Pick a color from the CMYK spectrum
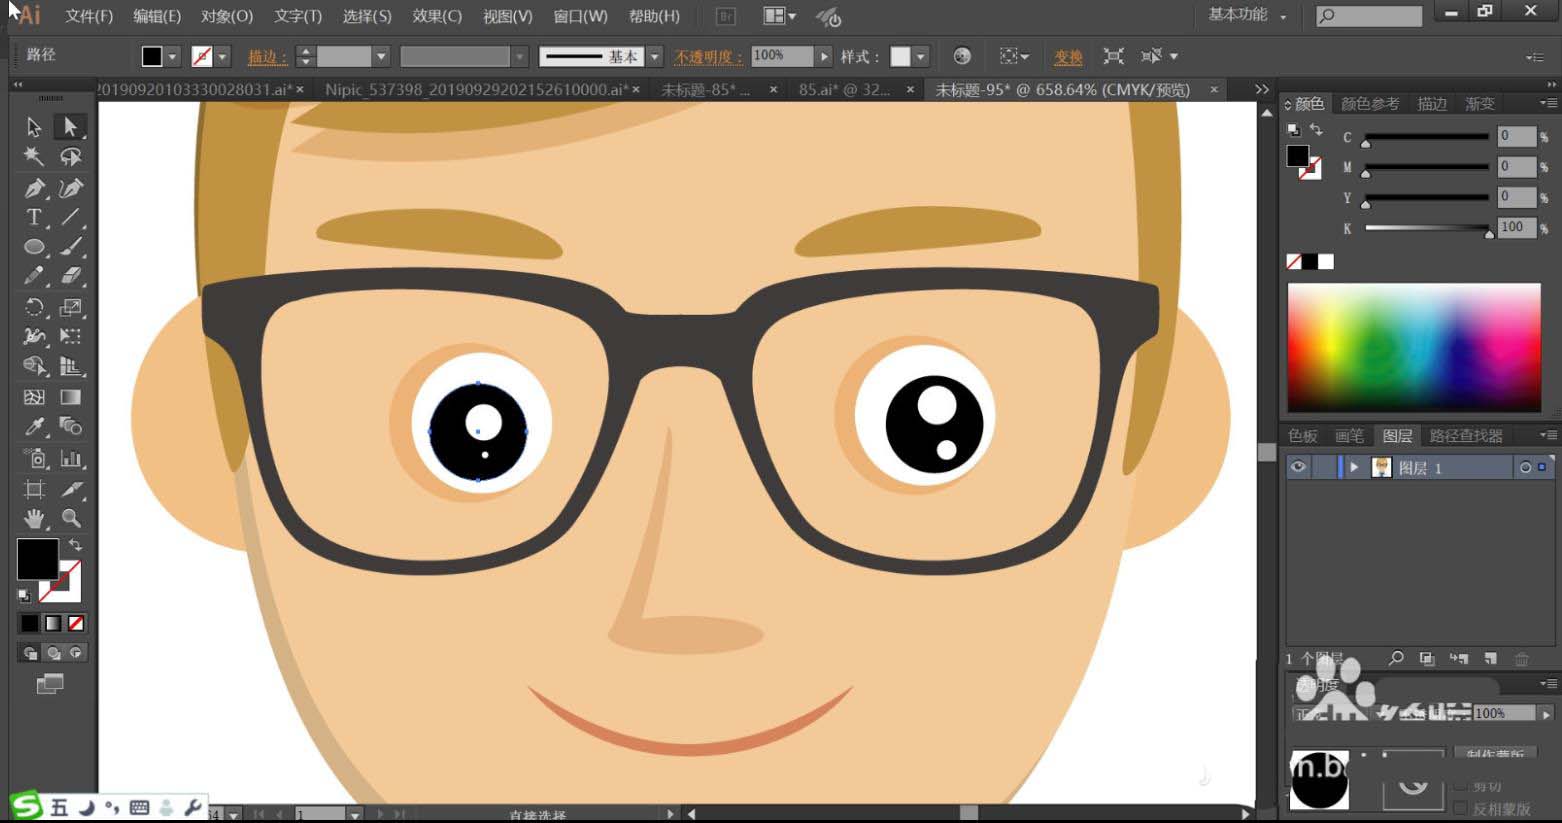1562x823 pixels. tap(1413, 347)
